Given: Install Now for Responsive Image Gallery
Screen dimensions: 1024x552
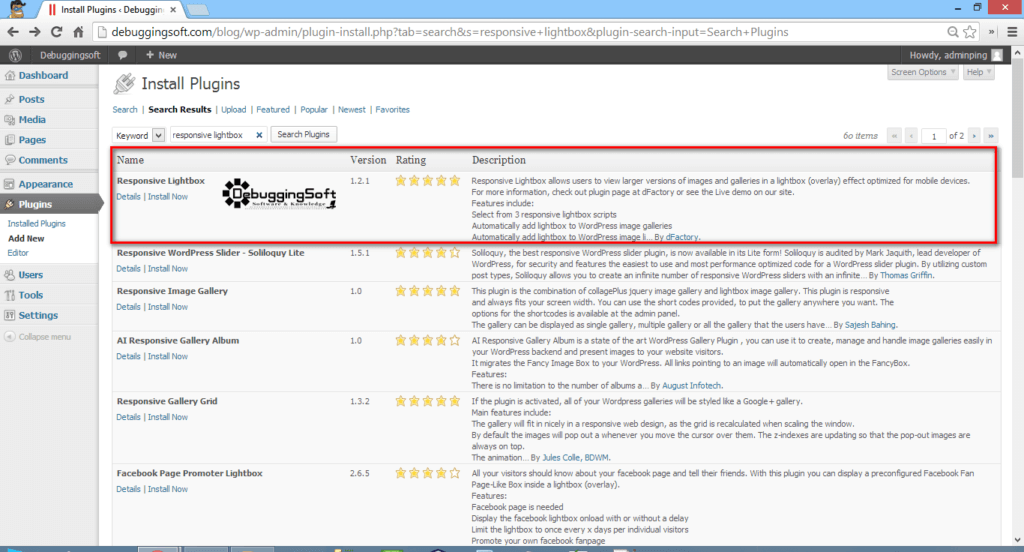Looking at the screenshot, I should (168, 307).
